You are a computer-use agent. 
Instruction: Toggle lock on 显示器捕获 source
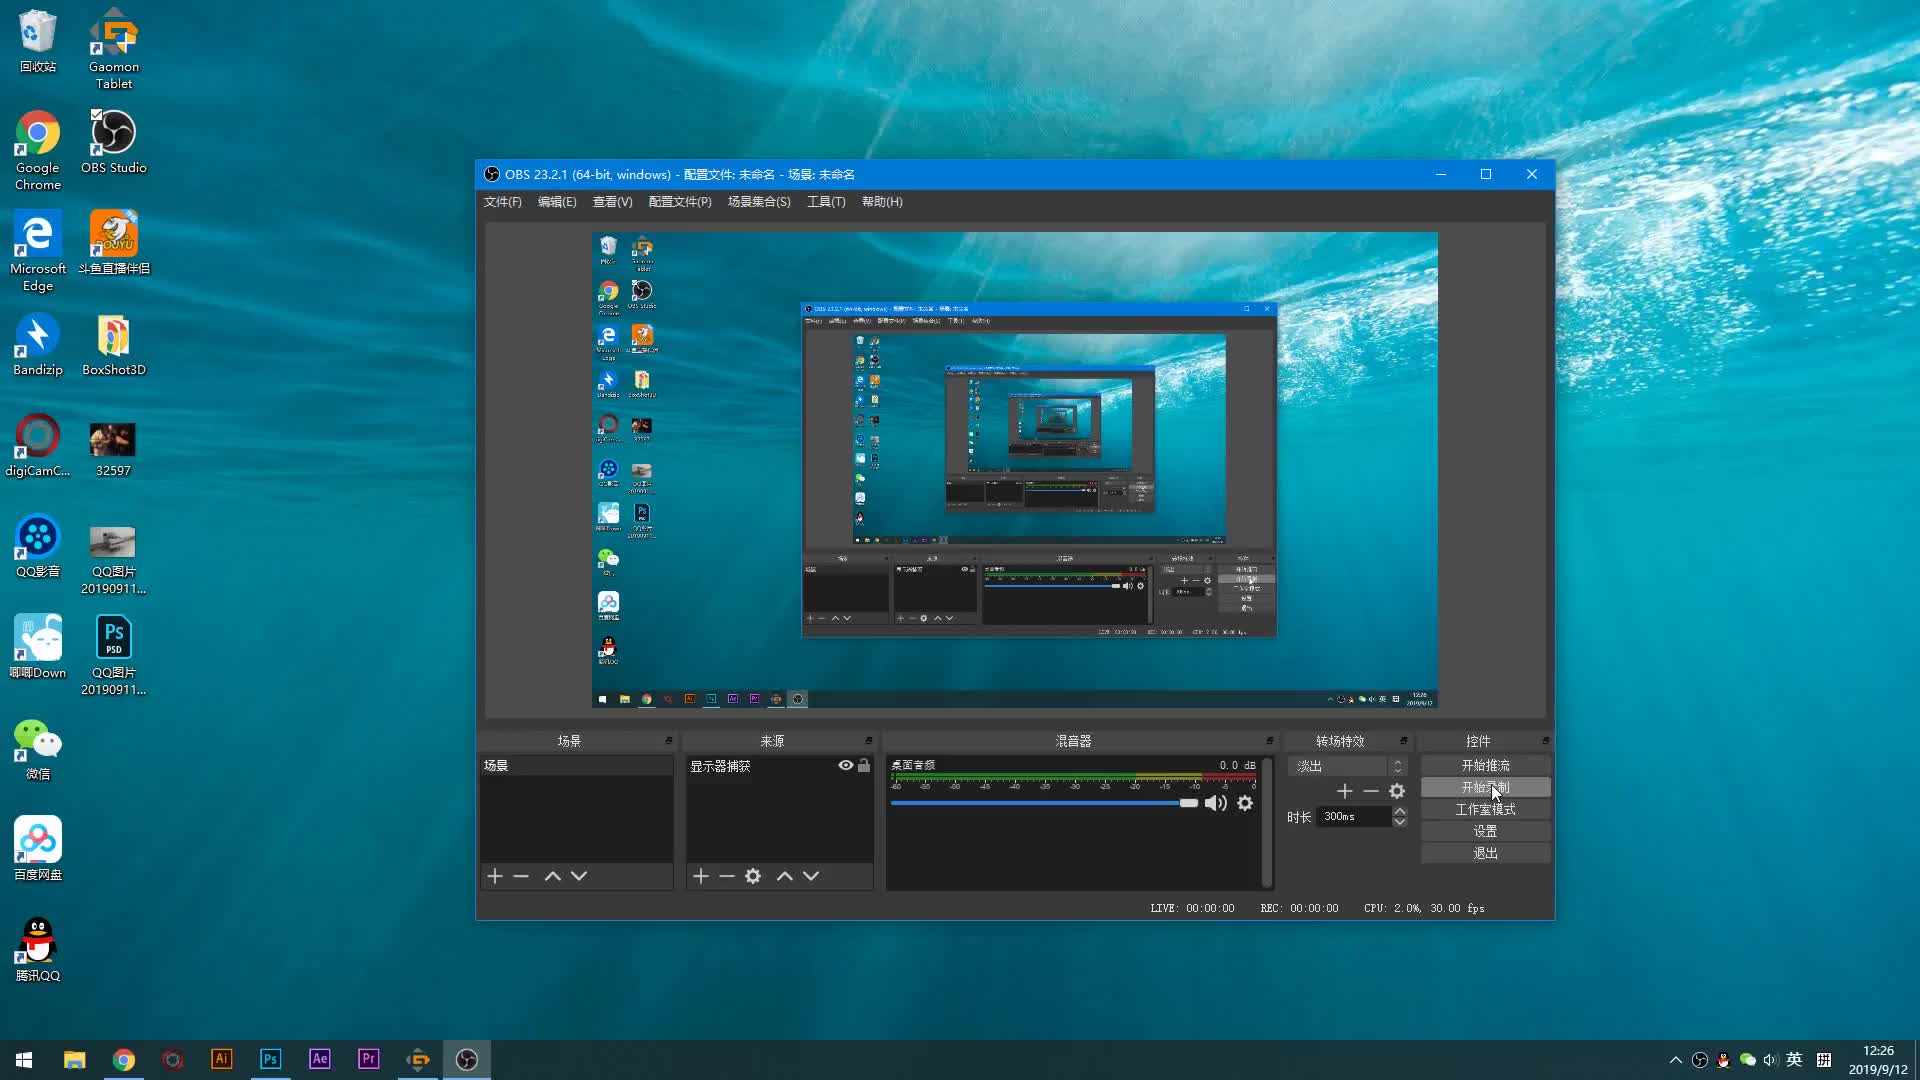click(x=864, y=765)
